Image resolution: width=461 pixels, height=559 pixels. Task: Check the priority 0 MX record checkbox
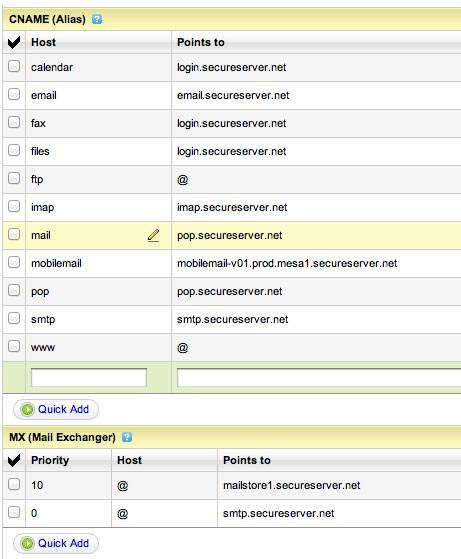pos(14,512)
